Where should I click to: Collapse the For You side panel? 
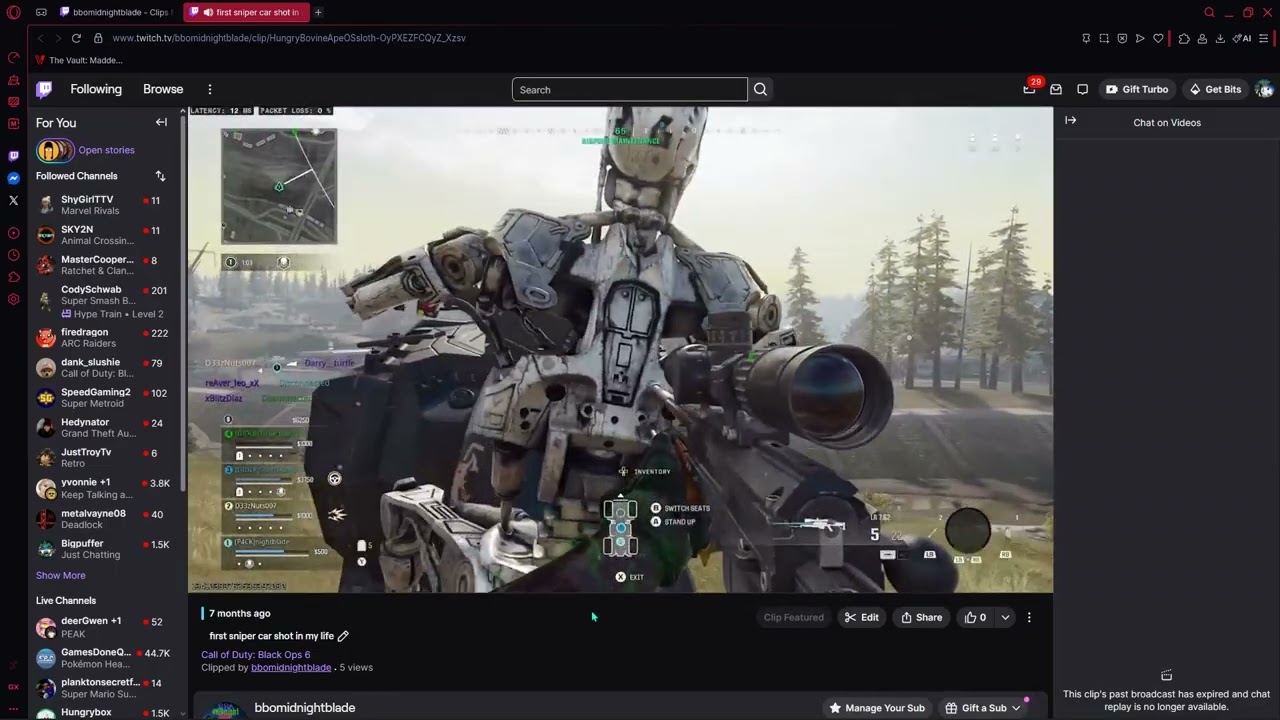tap(161, 122)
